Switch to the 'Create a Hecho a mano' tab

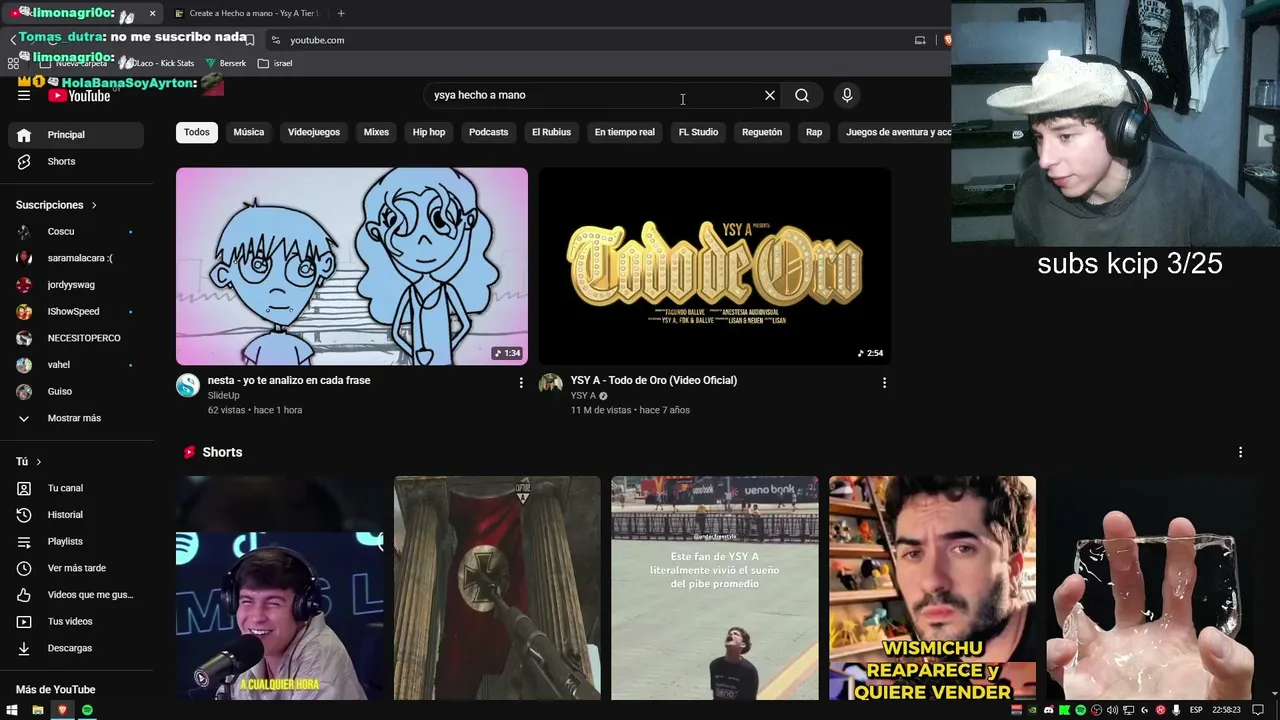click(246, 13)
